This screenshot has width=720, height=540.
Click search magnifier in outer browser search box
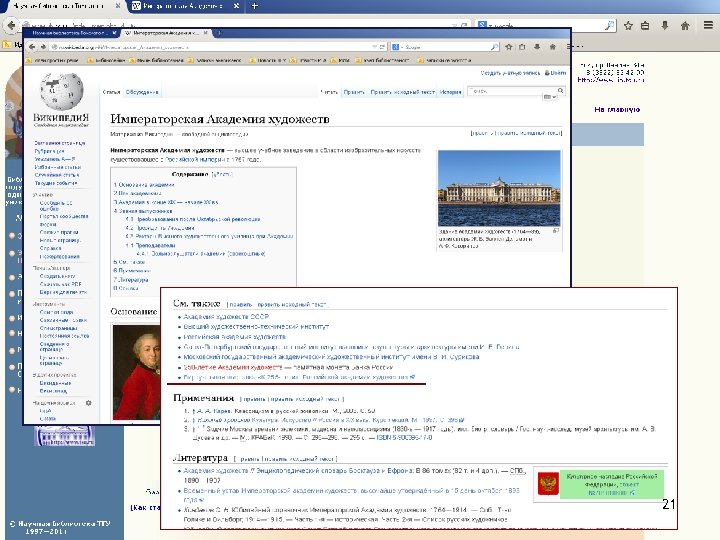609,26
